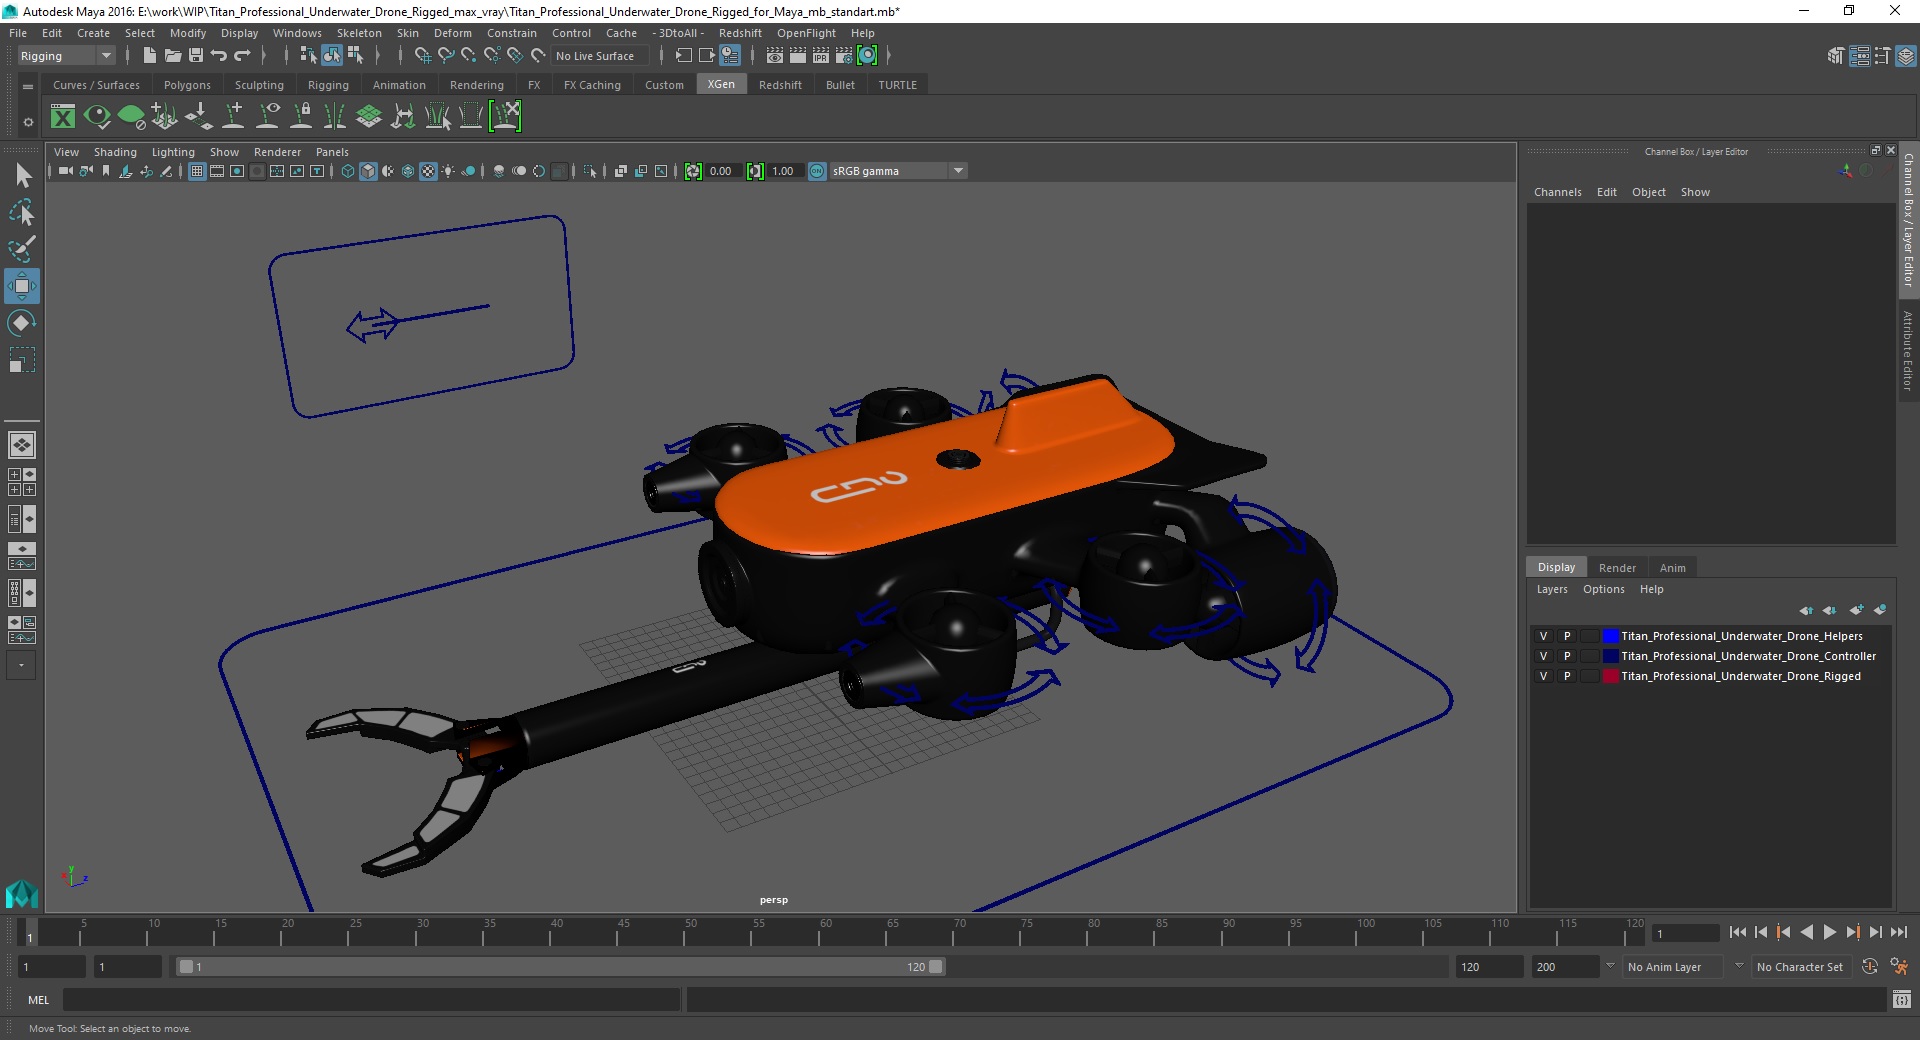Click Move layer down arrow icon

tap(1830, 610)
